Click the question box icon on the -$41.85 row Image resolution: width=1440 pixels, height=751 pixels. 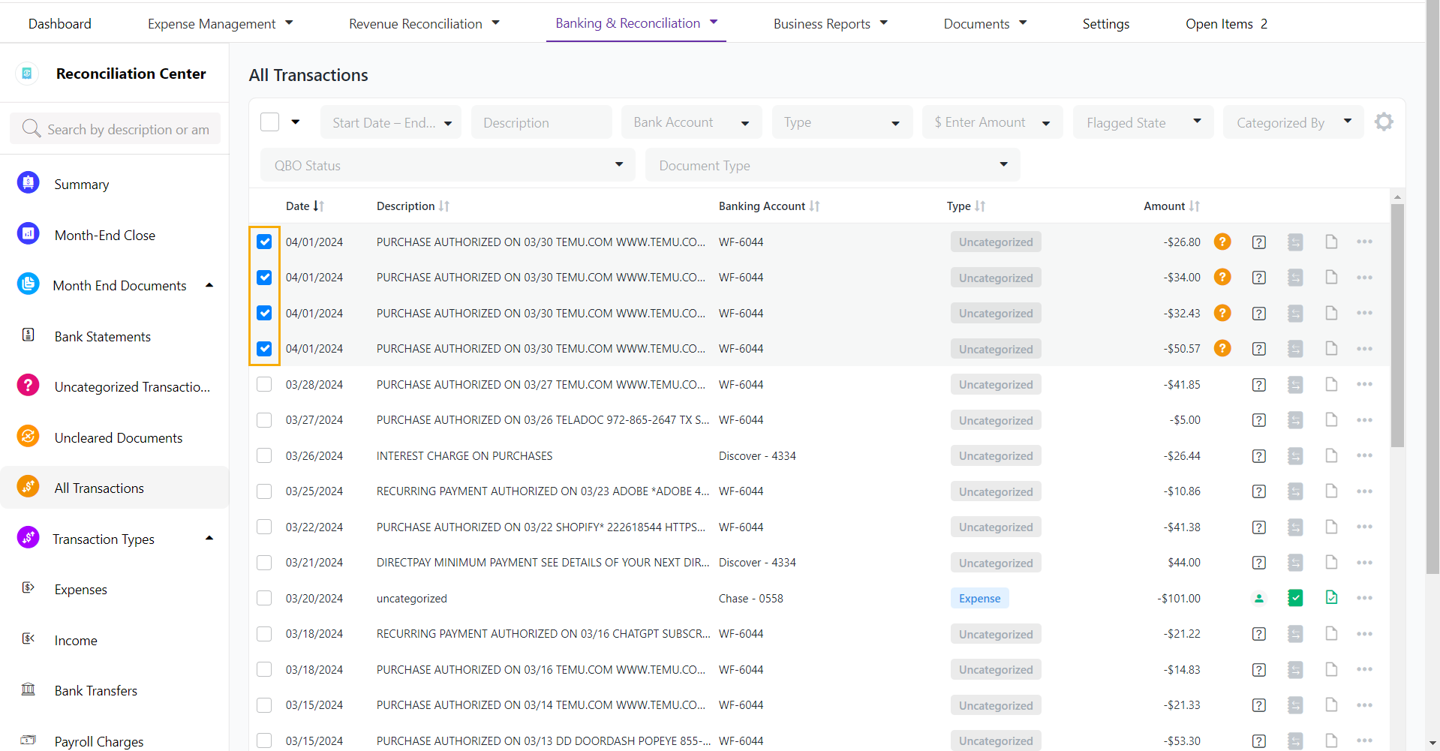point(1259,385)
